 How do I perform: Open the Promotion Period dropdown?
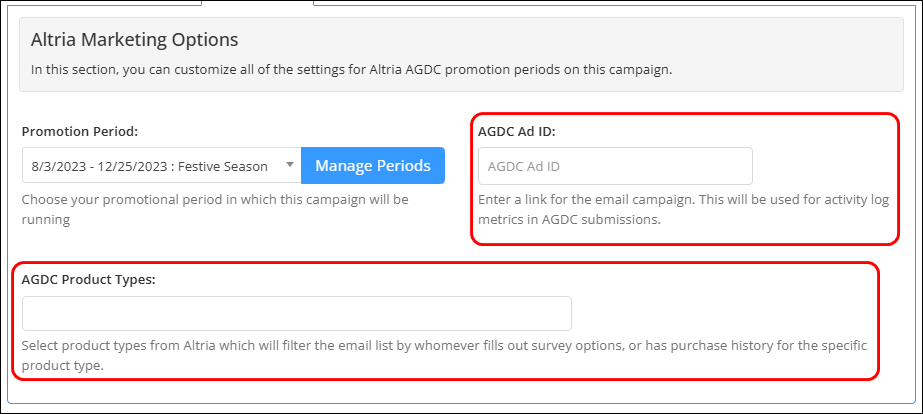coord(162,165)
